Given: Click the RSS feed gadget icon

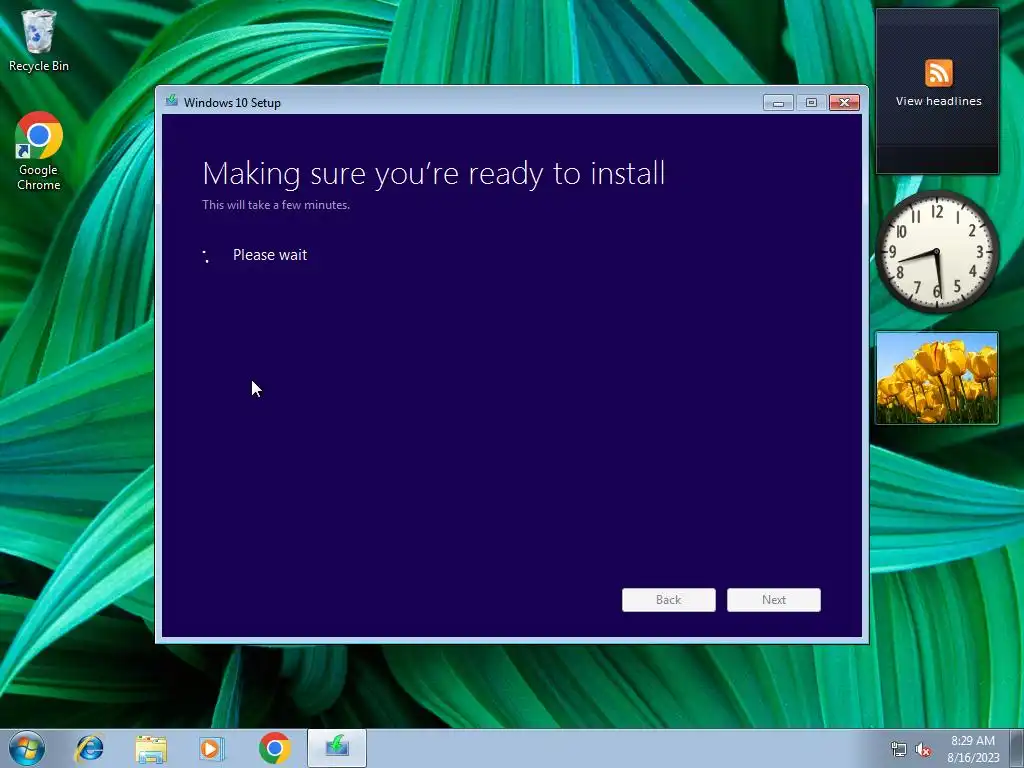Looking at the screenshot, I should pos(938,72).
